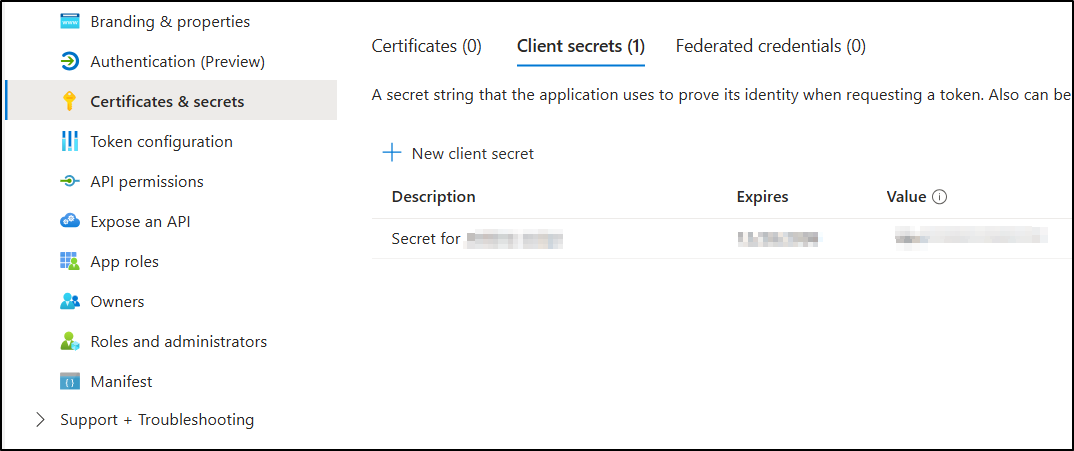
Task: Click the Certificates & secrets key icon
Action: click(x=70, y=101)
